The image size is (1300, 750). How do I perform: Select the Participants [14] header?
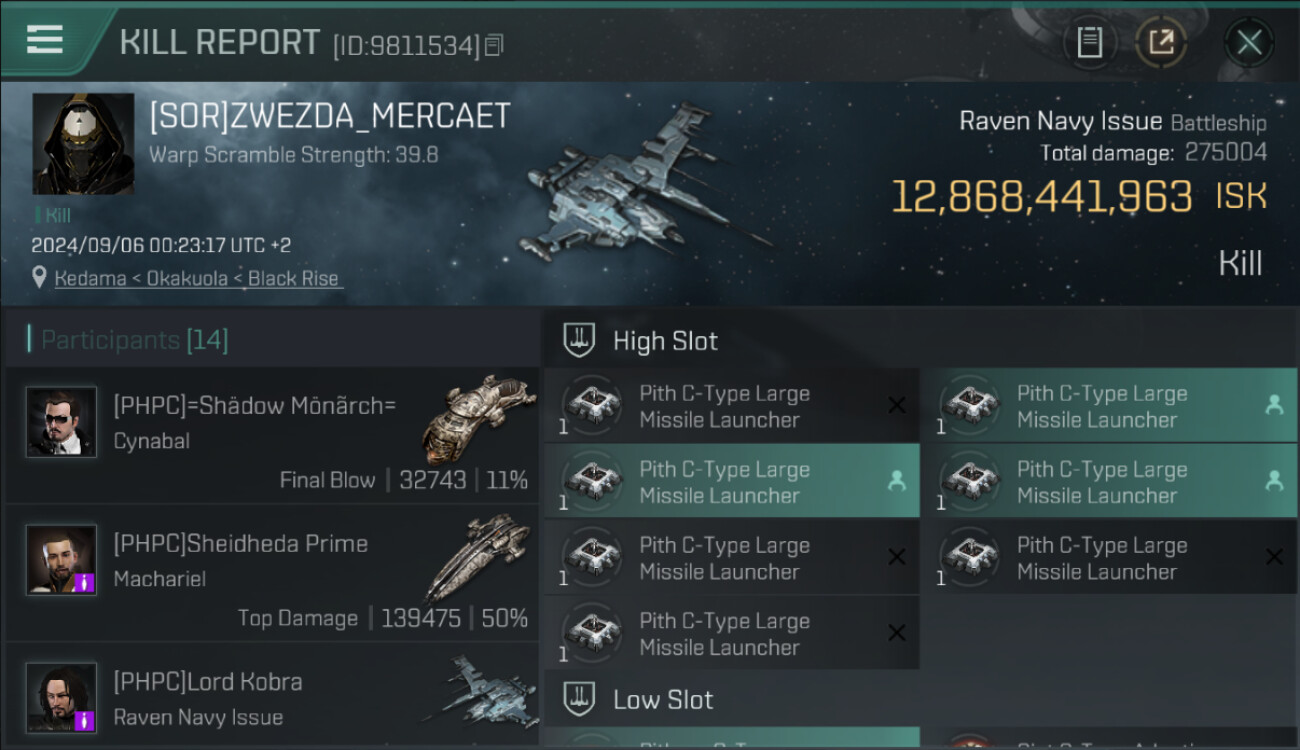[134, 340]
